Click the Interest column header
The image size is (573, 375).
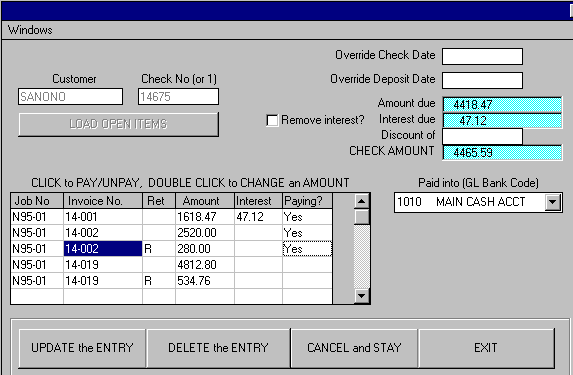pos(258,201)
